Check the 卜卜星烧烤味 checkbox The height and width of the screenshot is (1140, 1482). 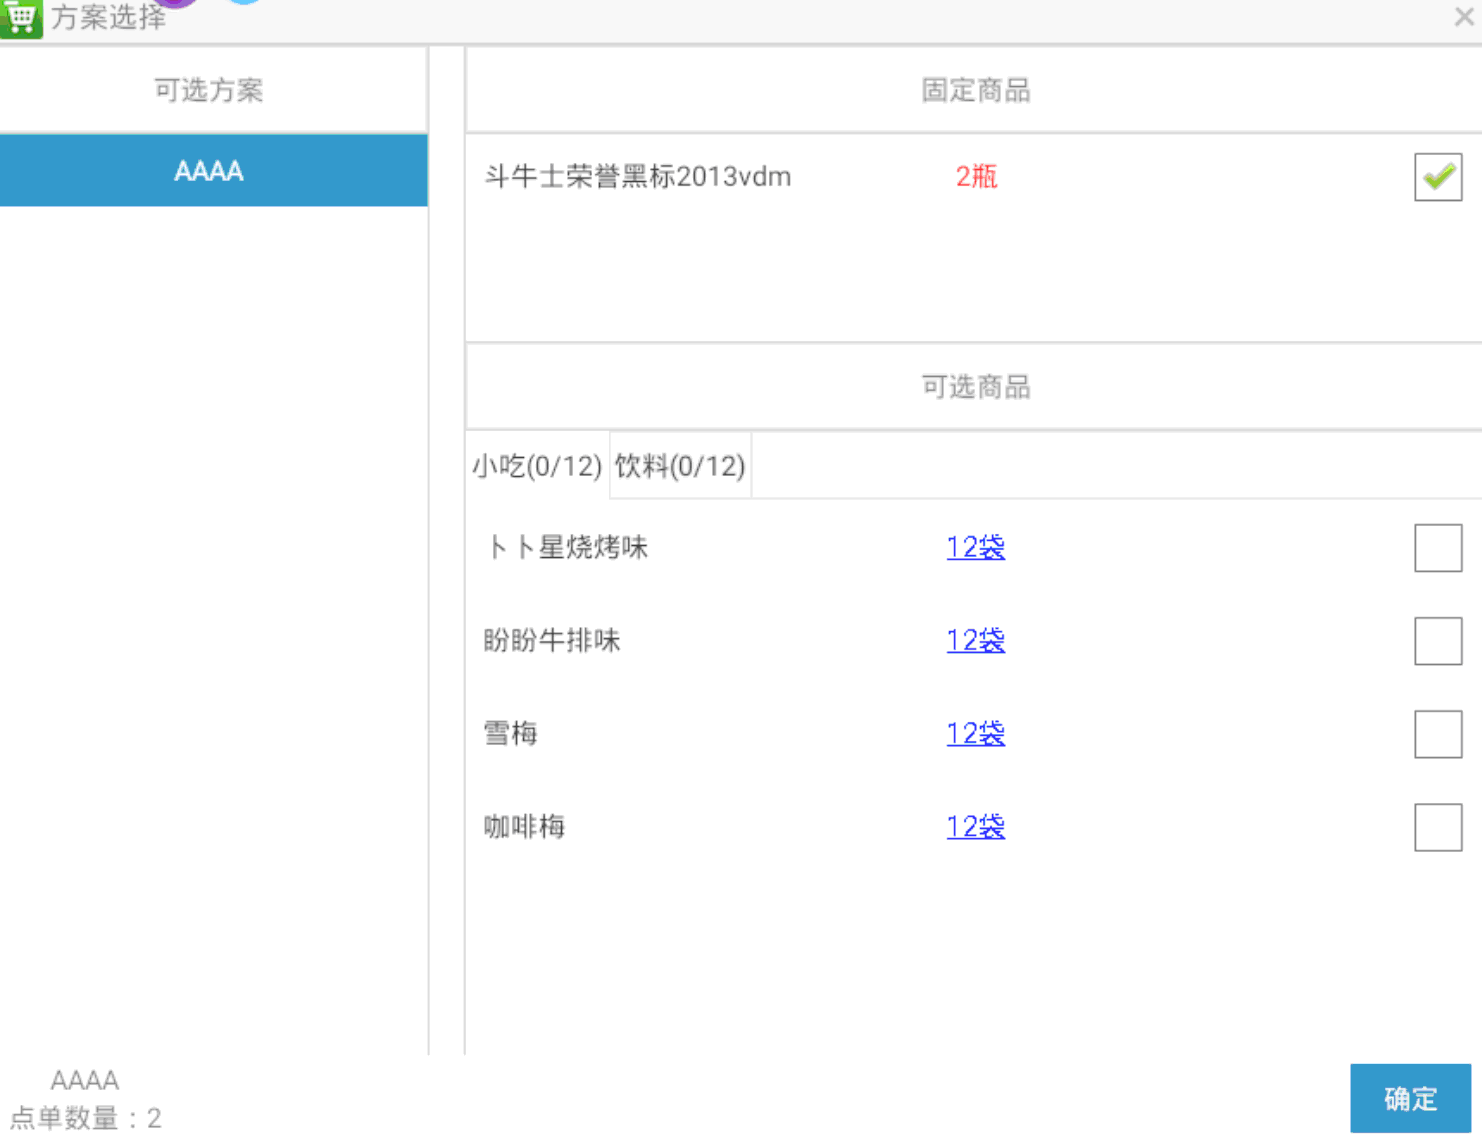point(1438,548)
